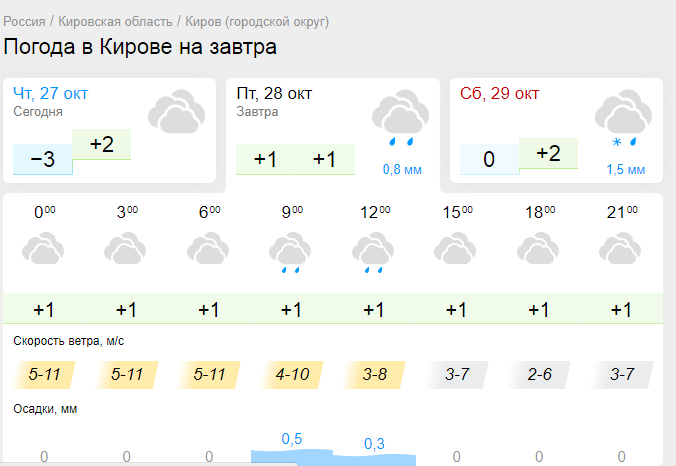Click the cloud icon at 6:00
Viewport: 676px width, 466px height.
coord(209,250)
